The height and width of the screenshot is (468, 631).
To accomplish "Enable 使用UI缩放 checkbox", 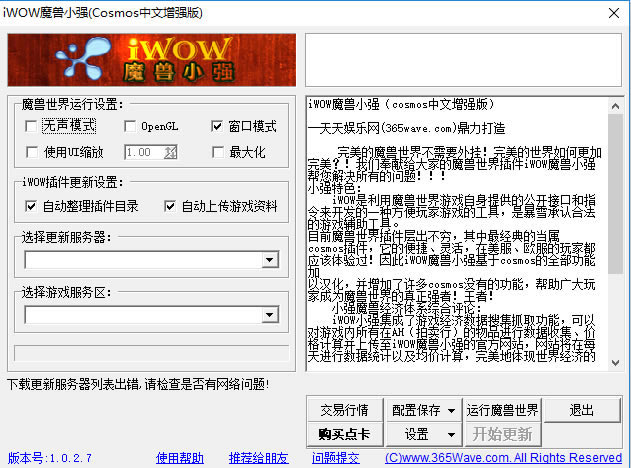I will (x=32, y=152).
